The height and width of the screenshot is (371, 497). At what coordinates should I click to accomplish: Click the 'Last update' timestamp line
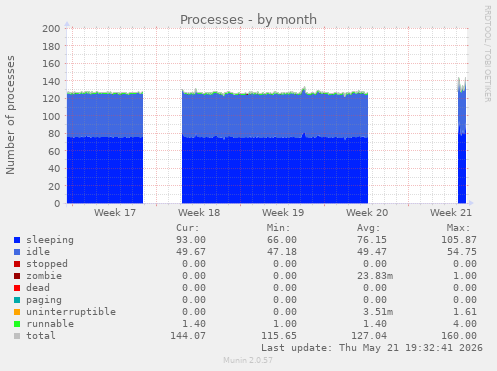372,348
